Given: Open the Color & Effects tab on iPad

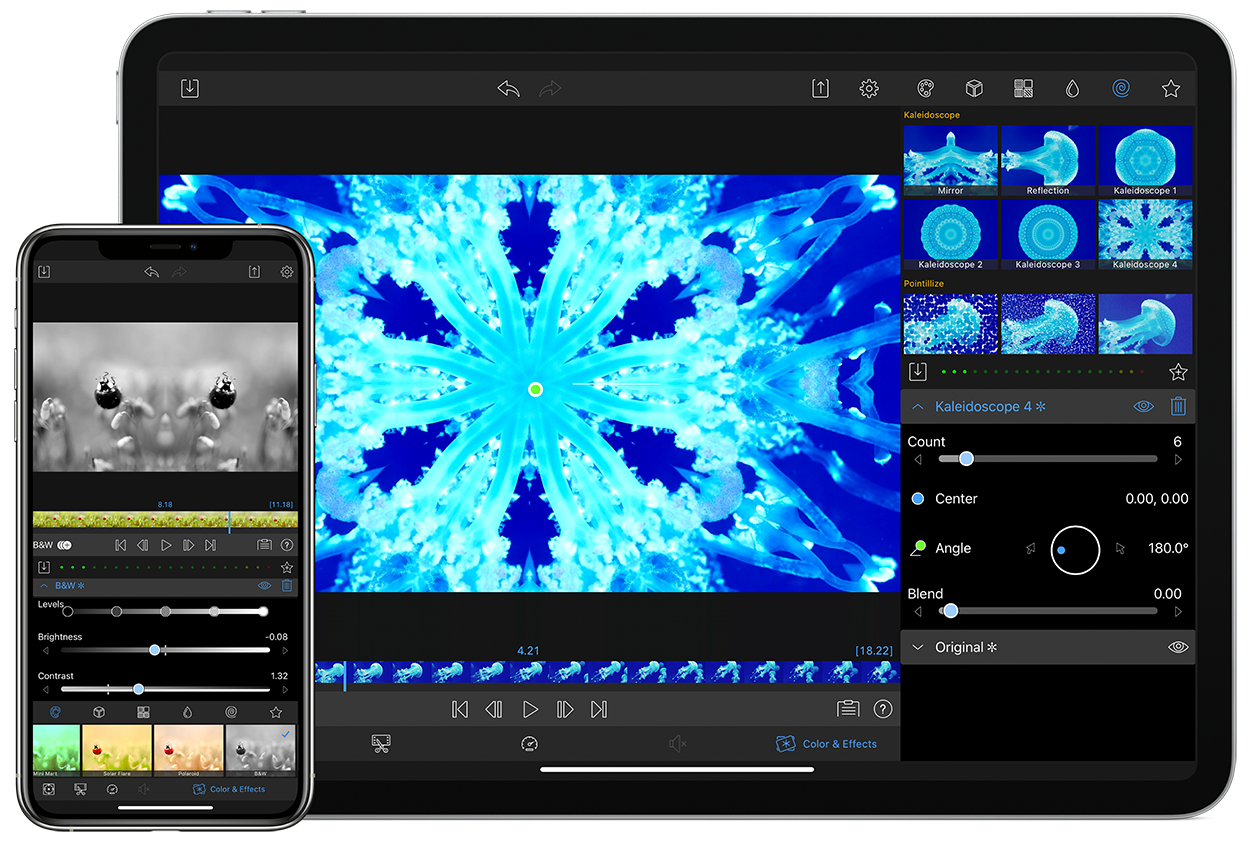Looking at the screenshot, I should point(827,744).
